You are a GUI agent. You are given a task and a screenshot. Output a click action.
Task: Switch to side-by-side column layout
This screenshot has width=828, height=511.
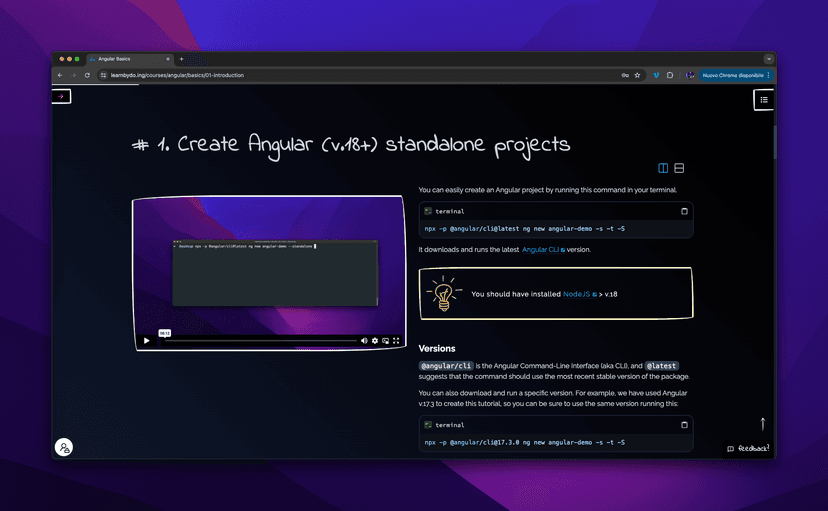[663, 168]
